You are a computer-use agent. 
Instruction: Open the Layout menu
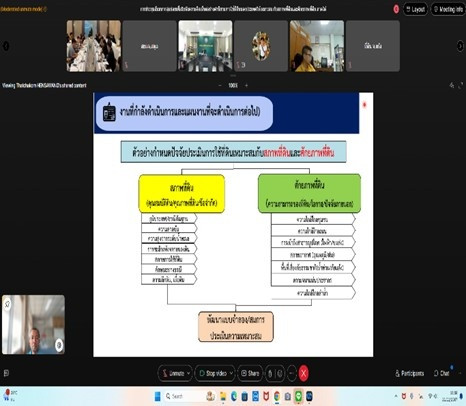pos(415,9)
